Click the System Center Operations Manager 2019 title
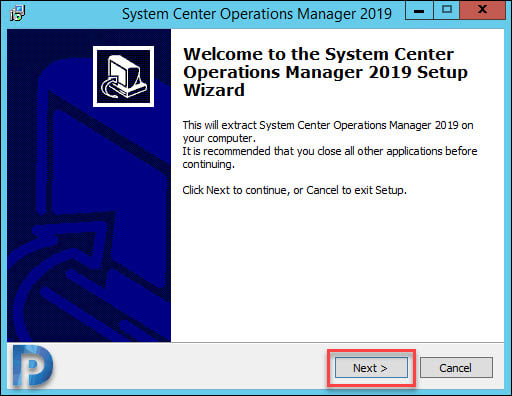 [257, 14]
